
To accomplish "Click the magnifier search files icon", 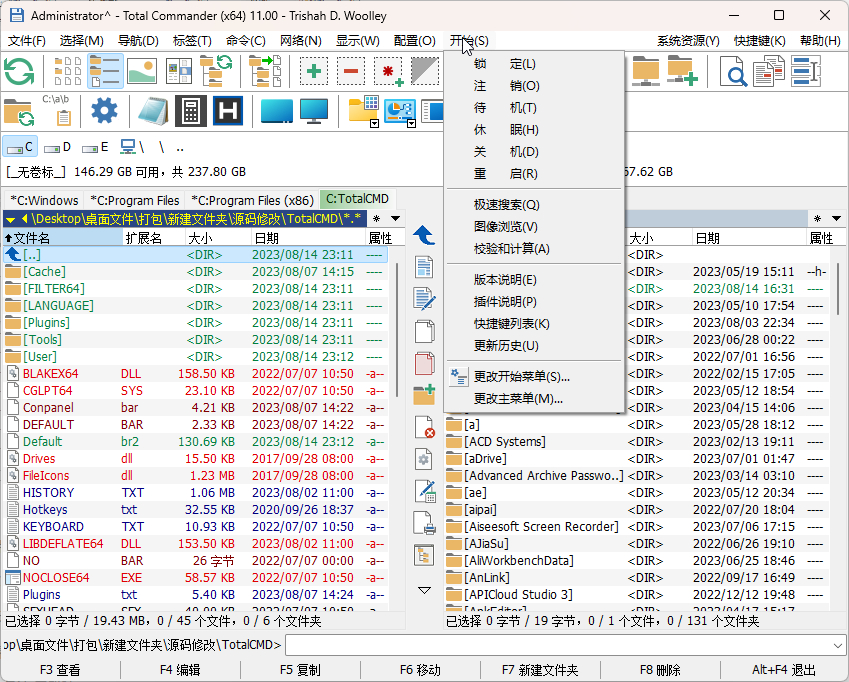I will point(733,71).
